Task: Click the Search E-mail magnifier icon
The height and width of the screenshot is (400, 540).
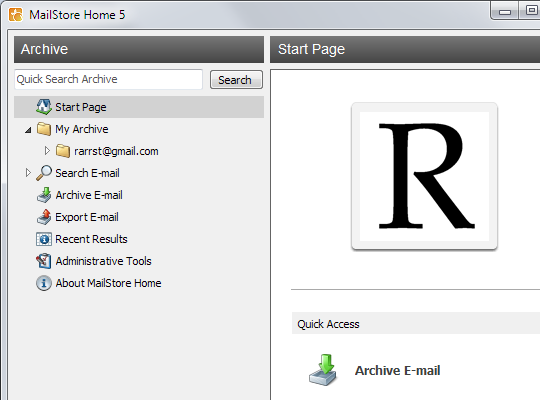Action: [44, 173]
